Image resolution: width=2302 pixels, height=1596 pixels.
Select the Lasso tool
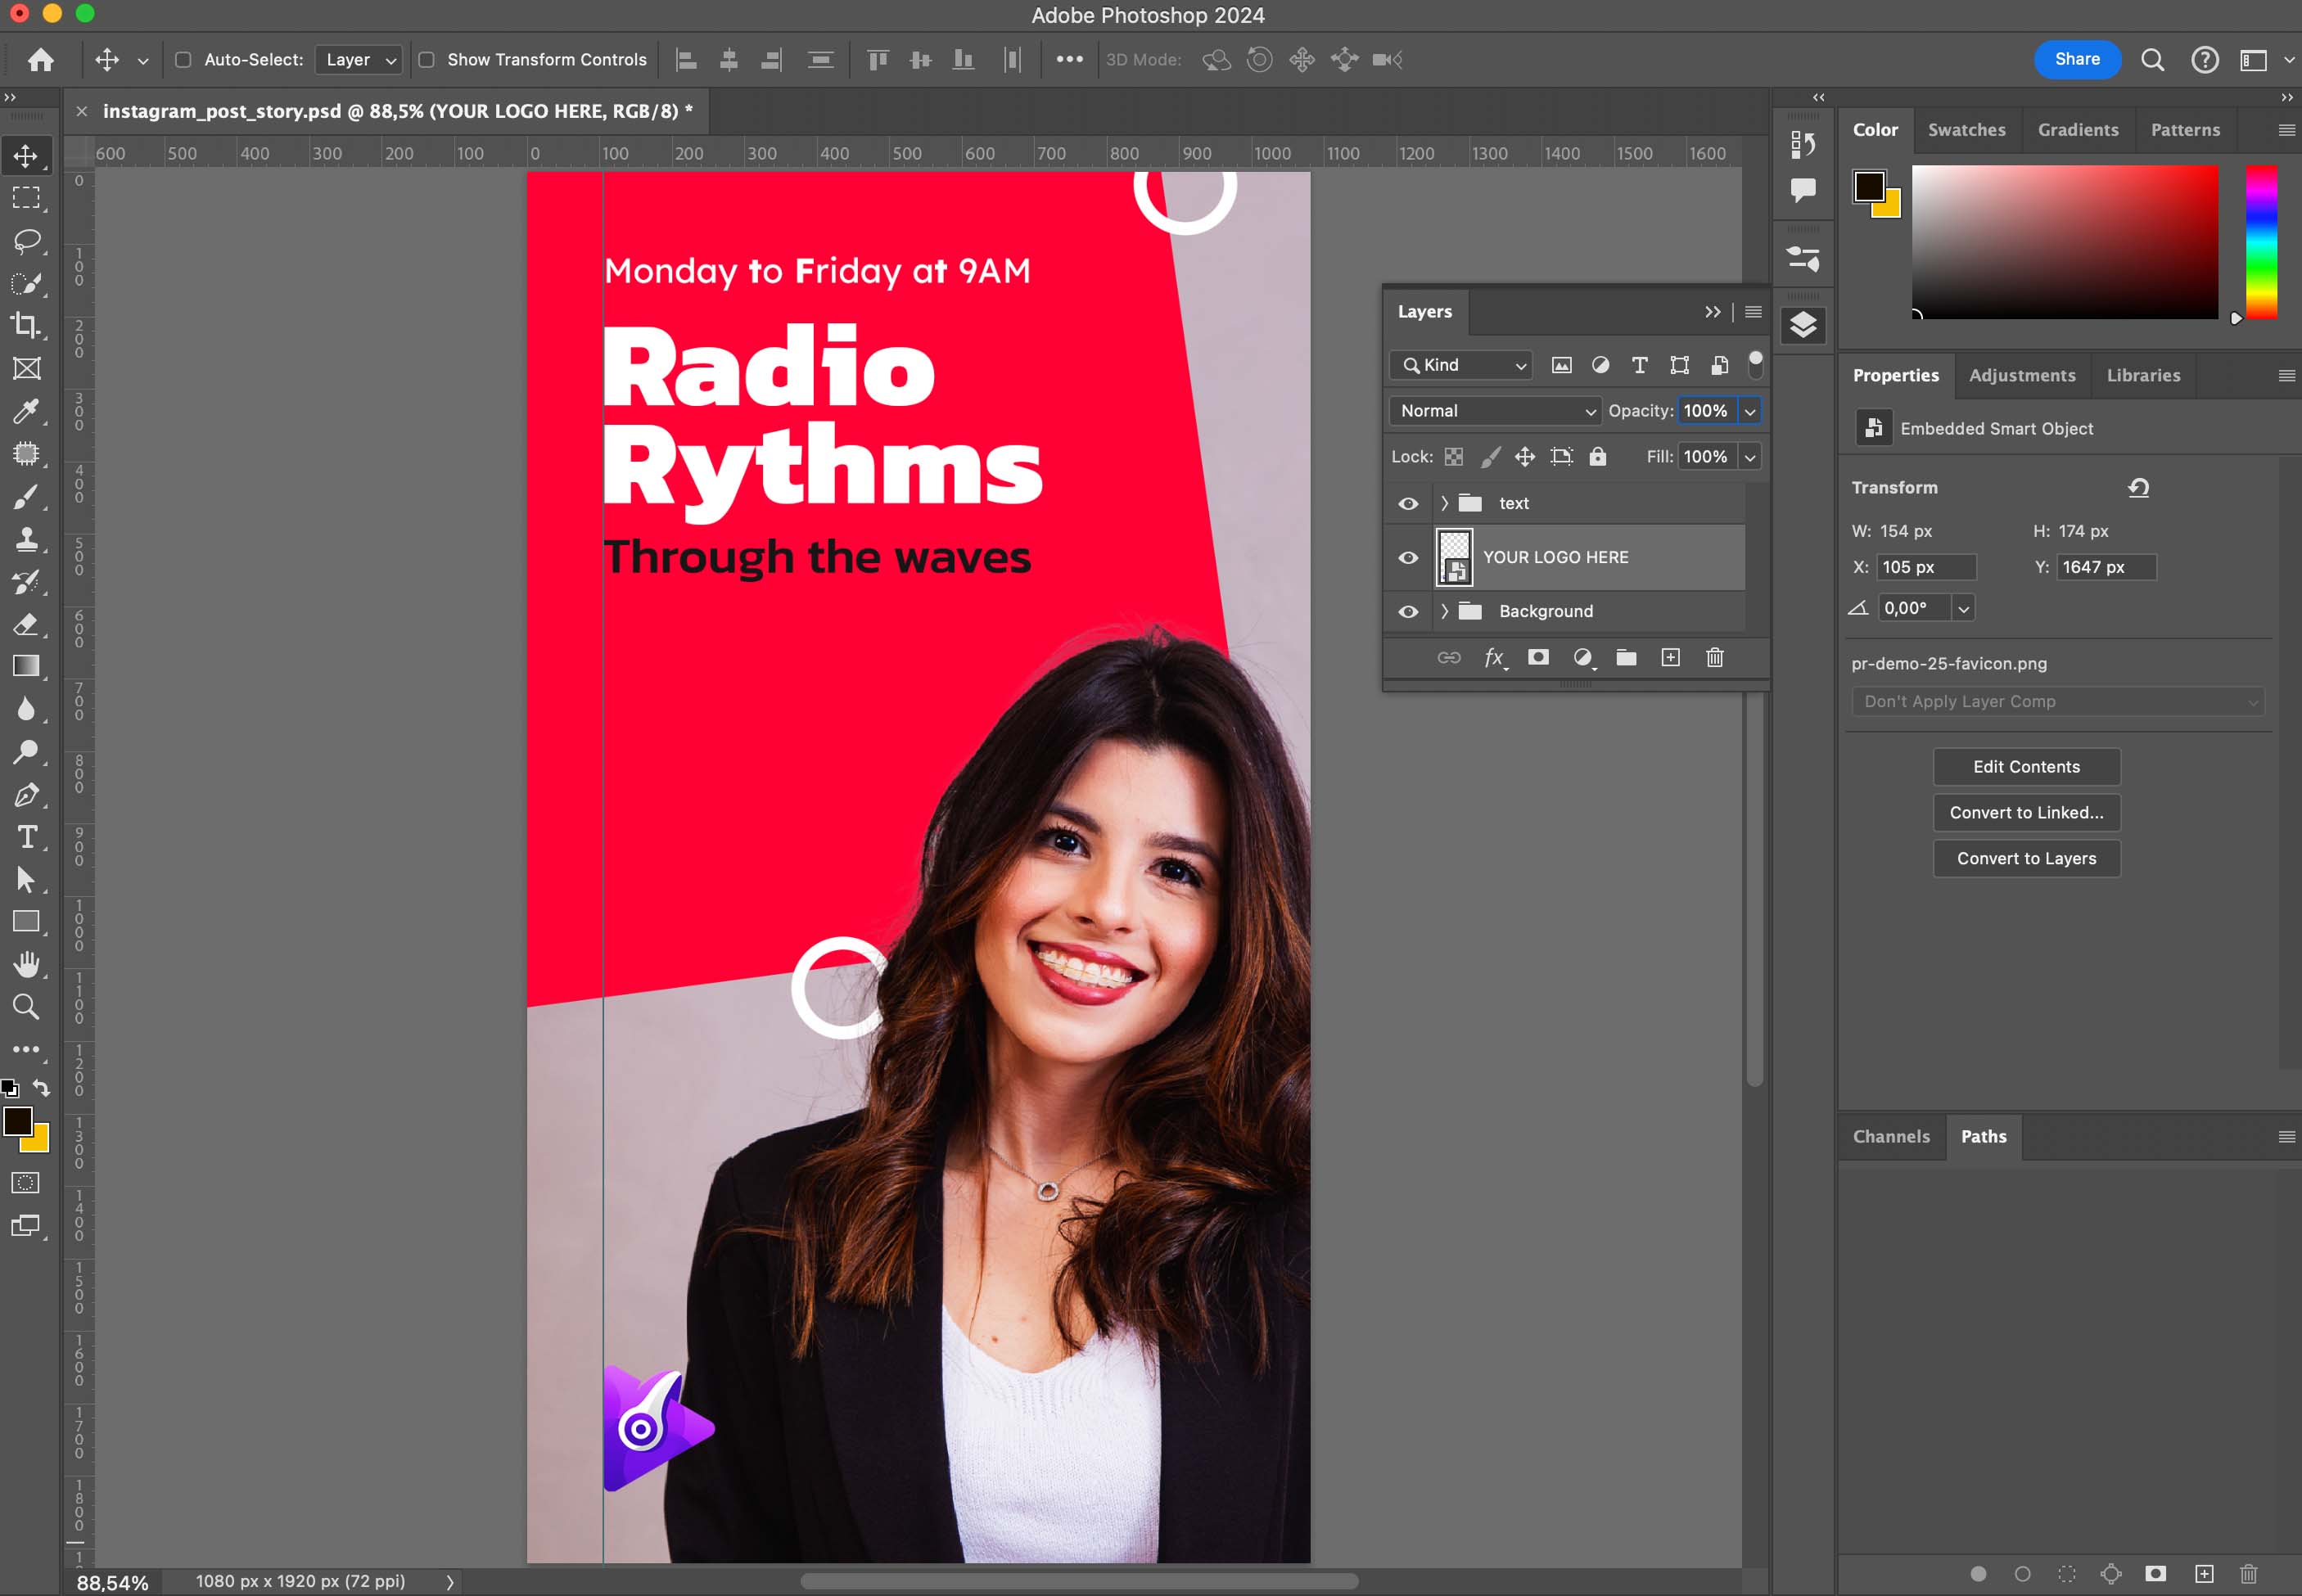(x=26, y=241)
